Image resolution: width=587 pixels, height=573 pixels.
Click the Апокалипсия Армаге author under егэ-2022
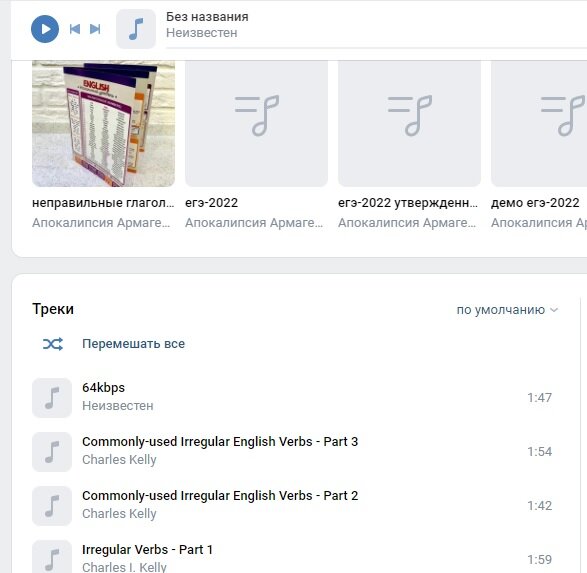click(x=254, y=223)
